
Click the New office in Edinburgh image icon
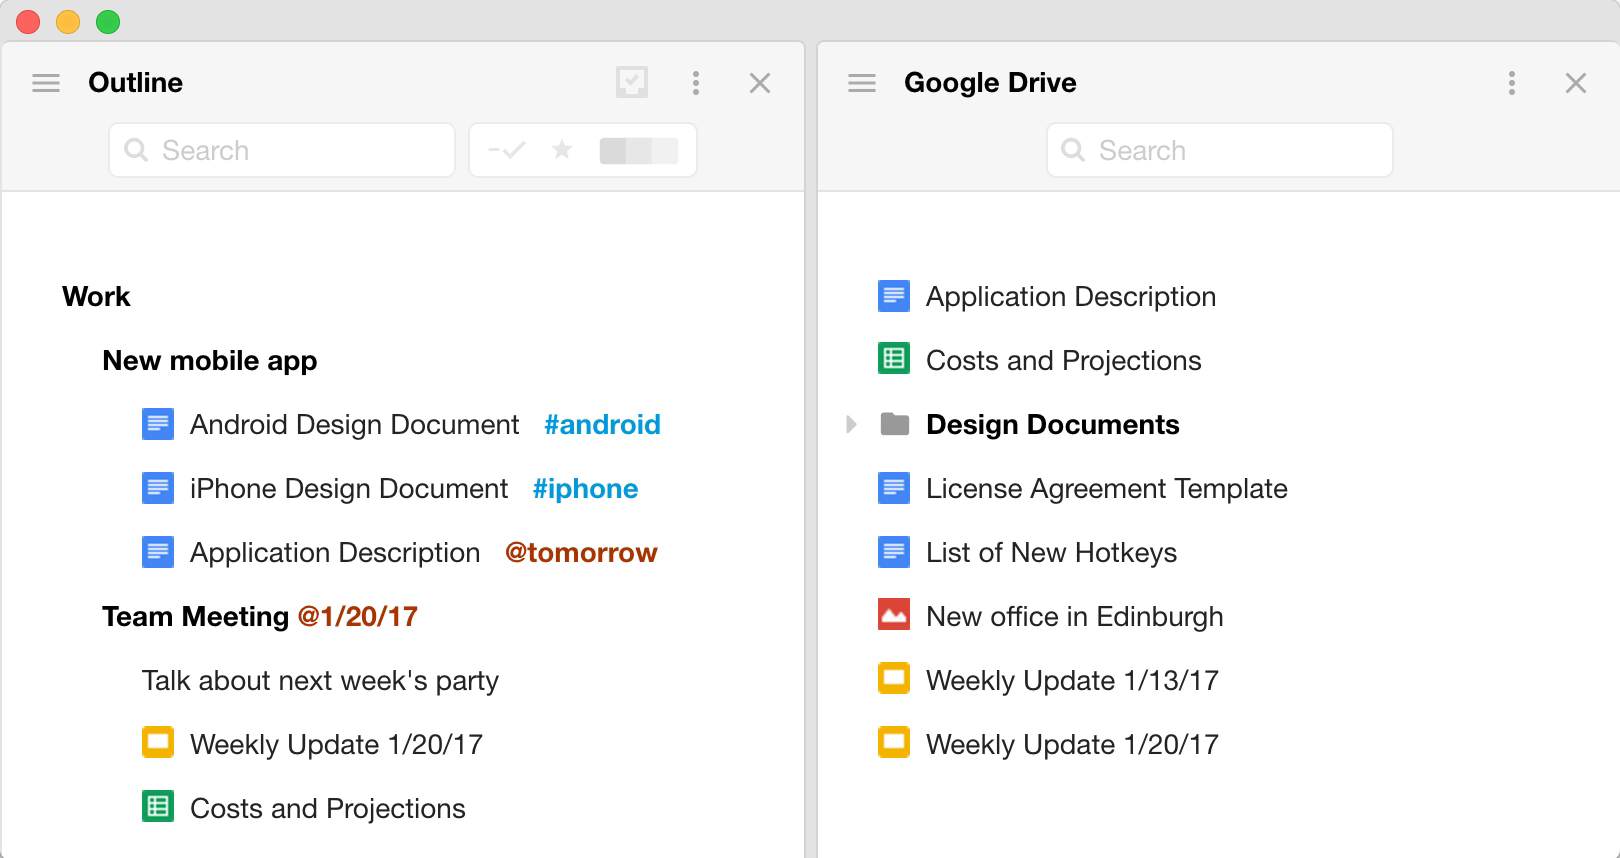point(894,614)
